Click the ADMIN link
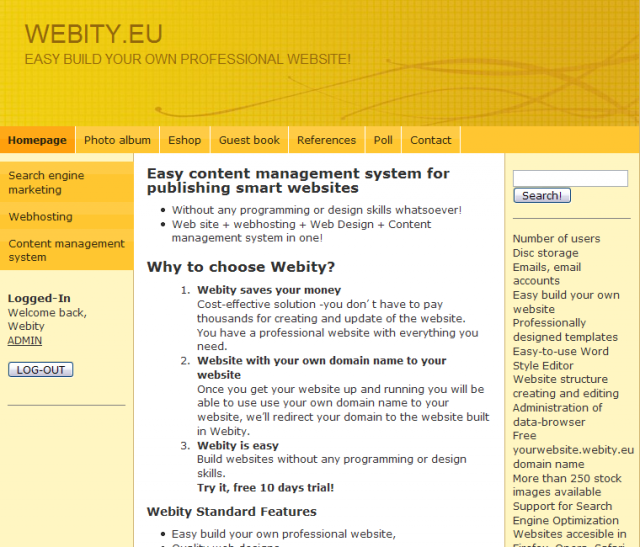This screenshot has width=640, height=547. (24, 340)
